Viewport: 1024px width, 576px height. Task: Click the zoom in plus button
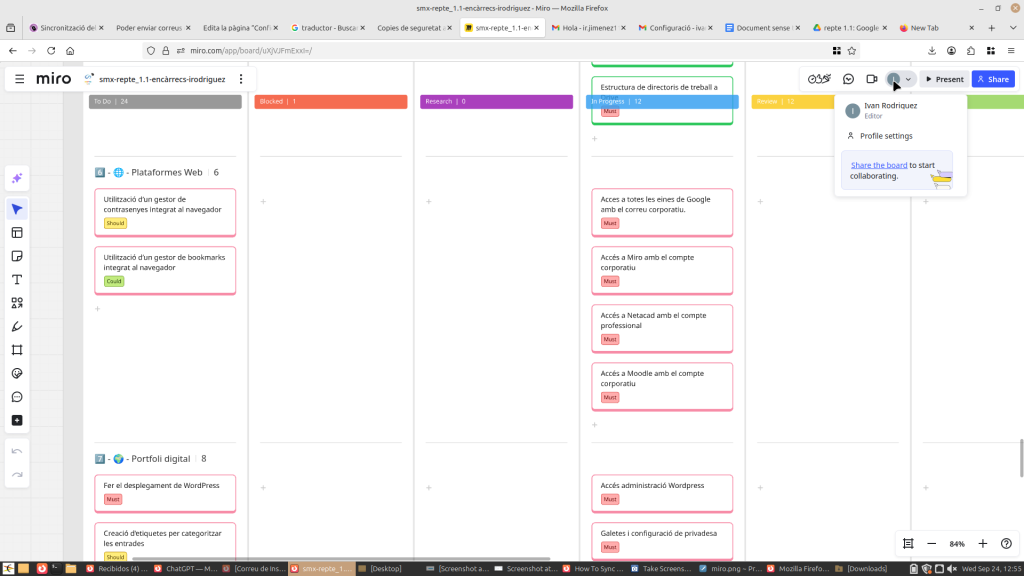tap(982, 544)
